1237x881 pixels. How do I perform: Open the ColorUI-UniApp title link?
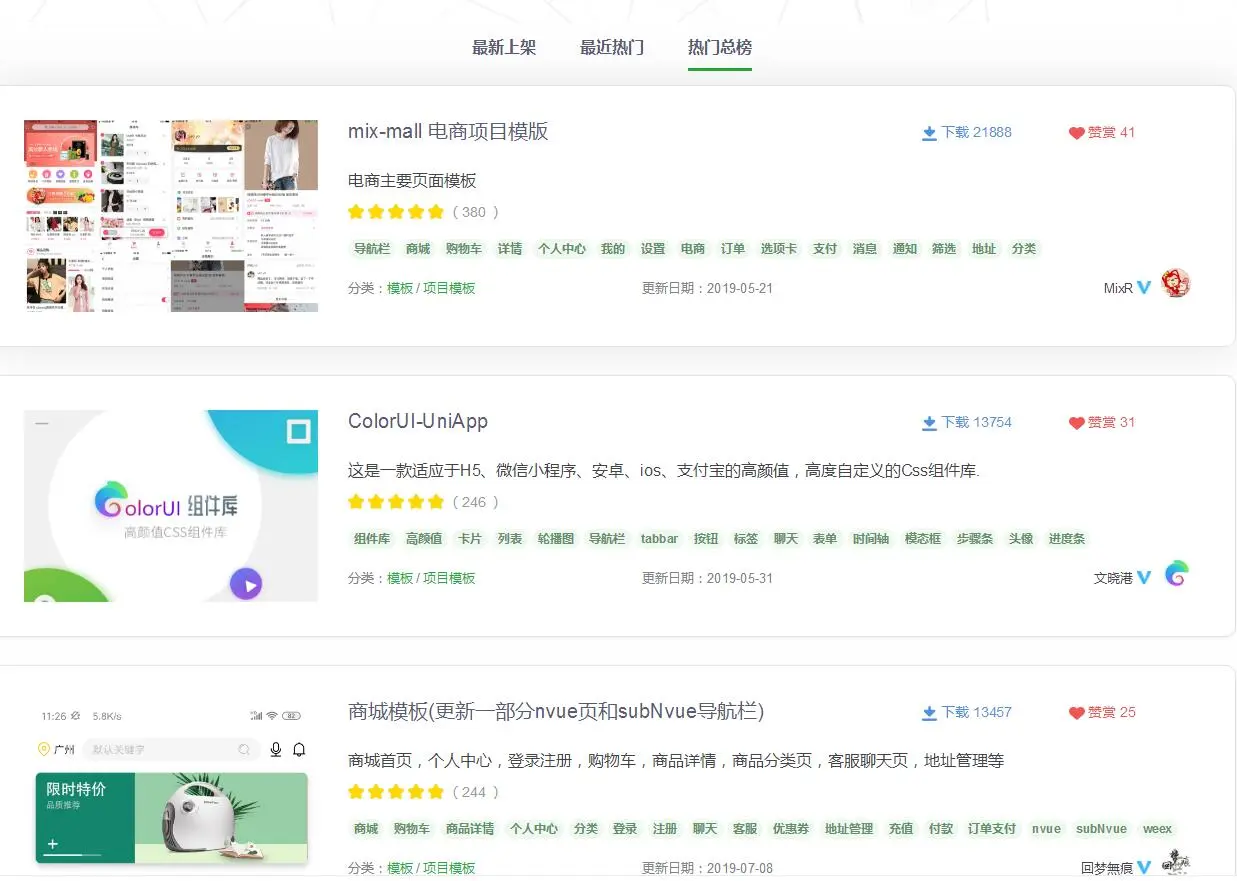click(x=418, y=421)
